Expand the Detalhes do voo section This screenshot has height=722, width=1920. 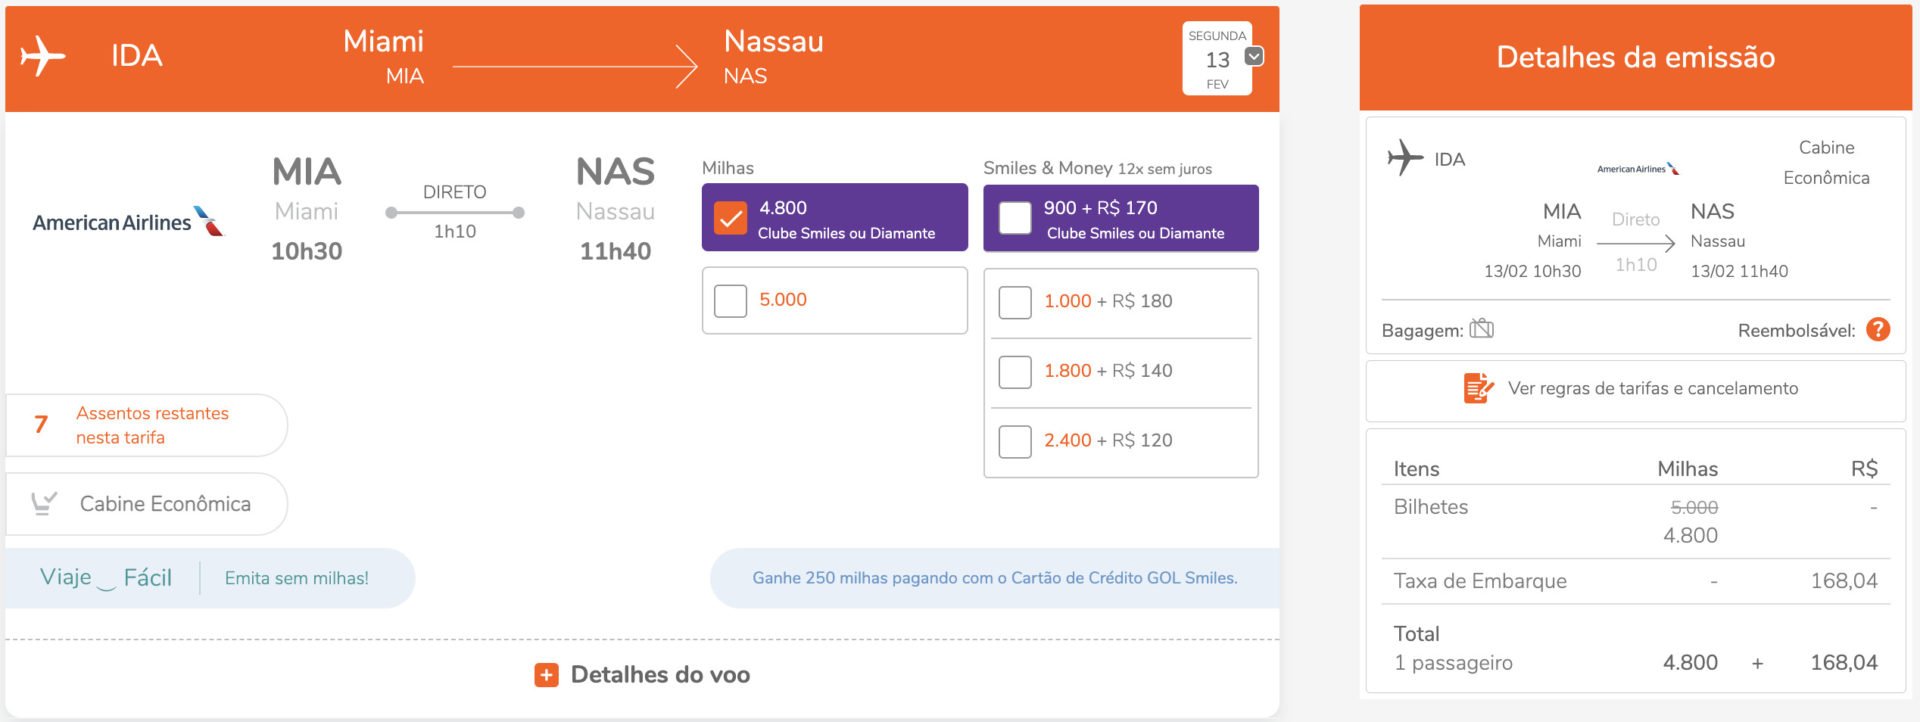(x=642, y=675)
